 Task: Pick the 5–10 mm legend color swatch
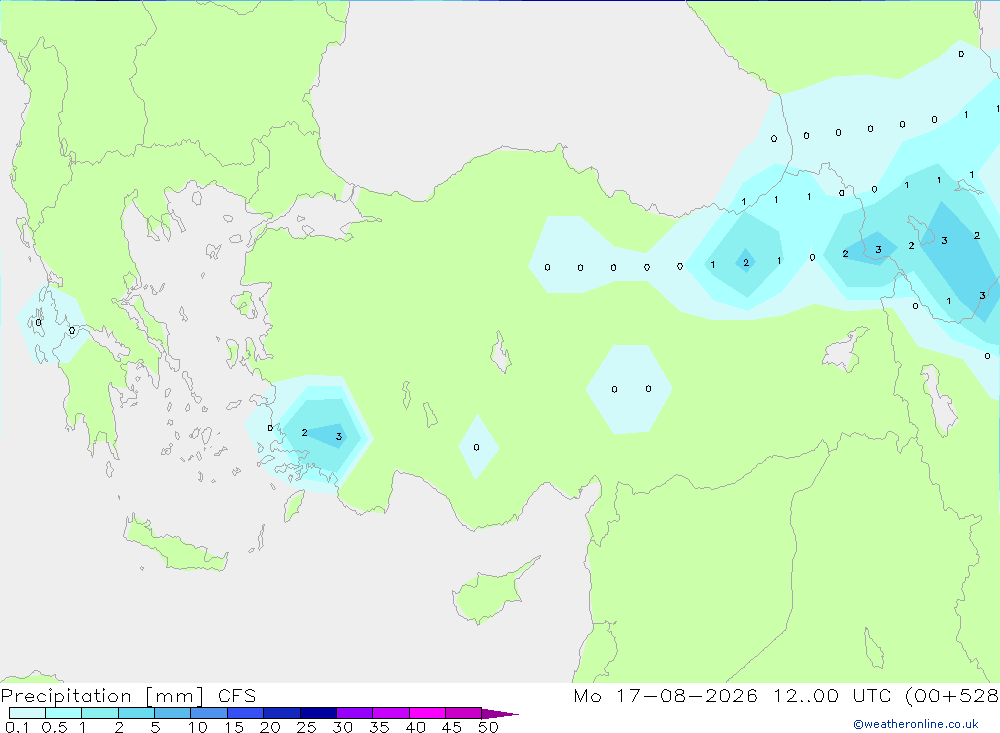[173, 713]
